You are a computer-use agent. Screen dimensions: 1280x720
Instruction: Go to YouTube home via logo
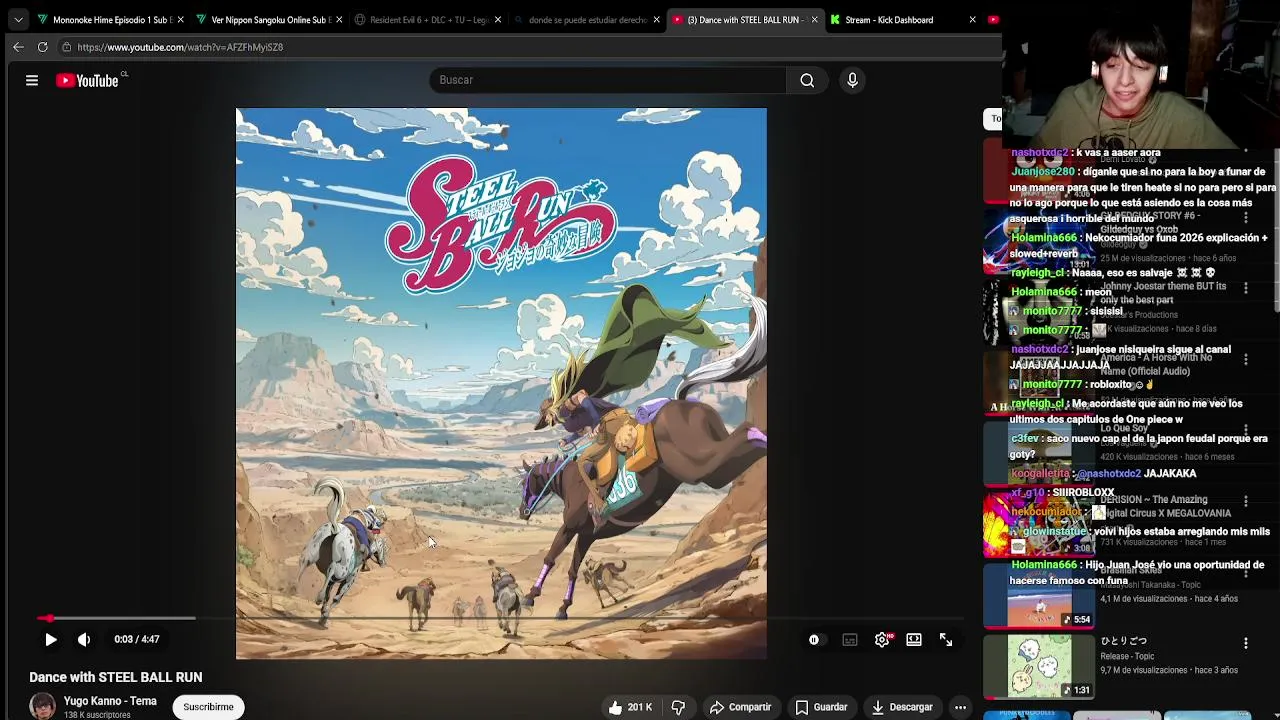[x=87, y=80]
